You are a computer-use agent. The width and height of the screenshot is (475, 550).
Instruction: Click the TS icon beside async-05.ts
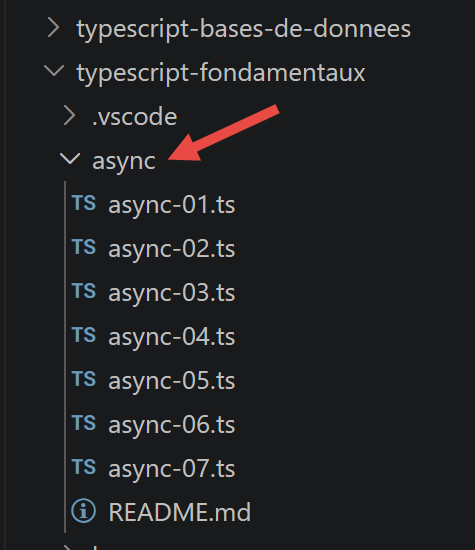[x=84, y=379]
